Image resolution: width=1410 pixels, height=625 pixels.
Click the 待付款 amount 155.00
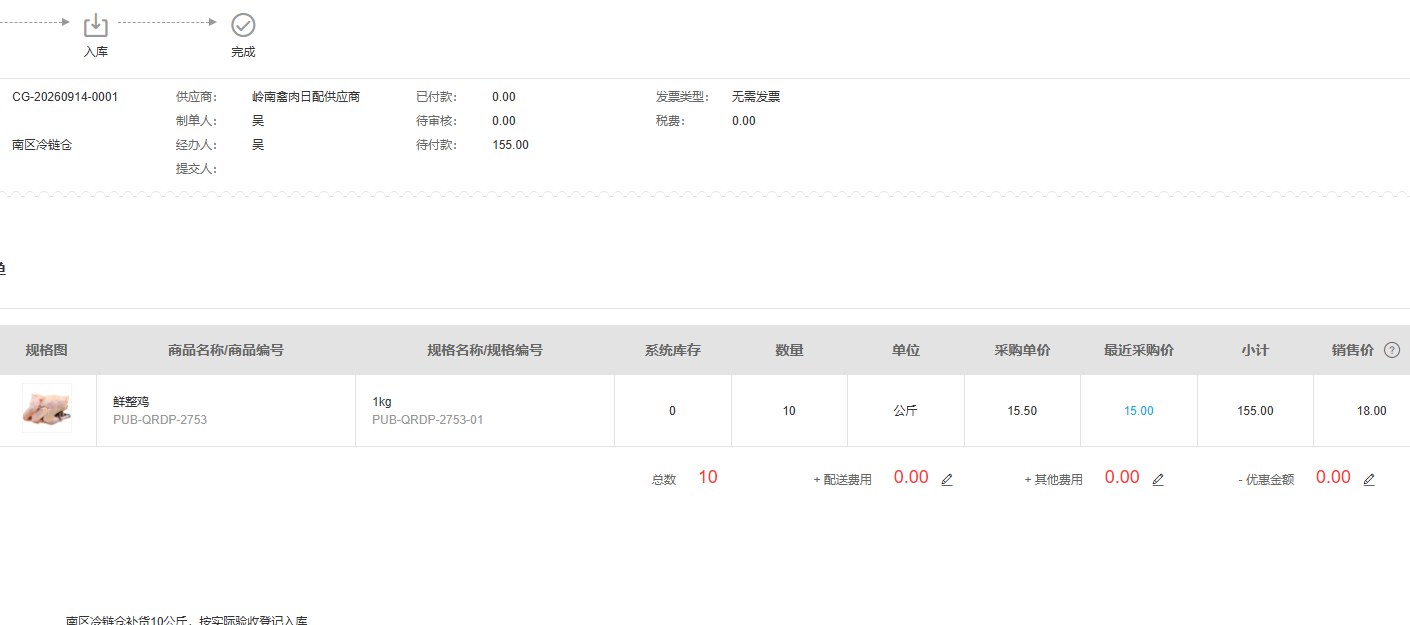click(x=511, y=145)
